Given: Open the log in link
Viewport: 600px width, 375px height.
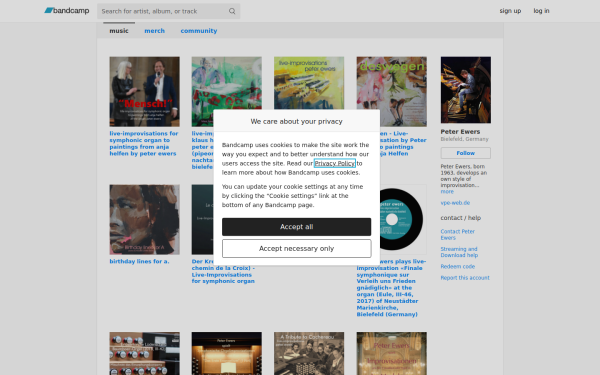Looking at the screenshot, I should (541, 11).
